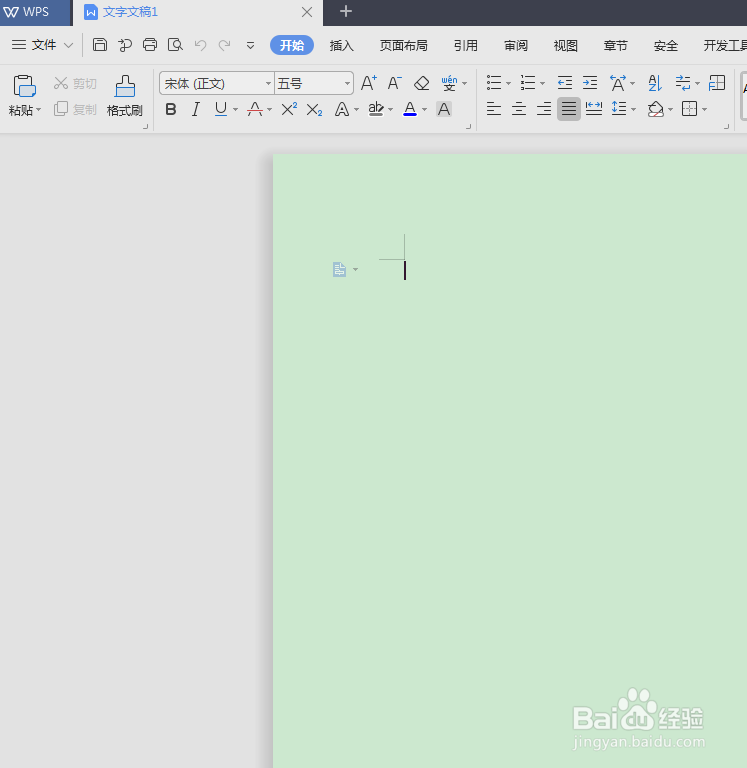Click the highlight pen icon
This screenshot has height=768, width=747.
point(376,109)
